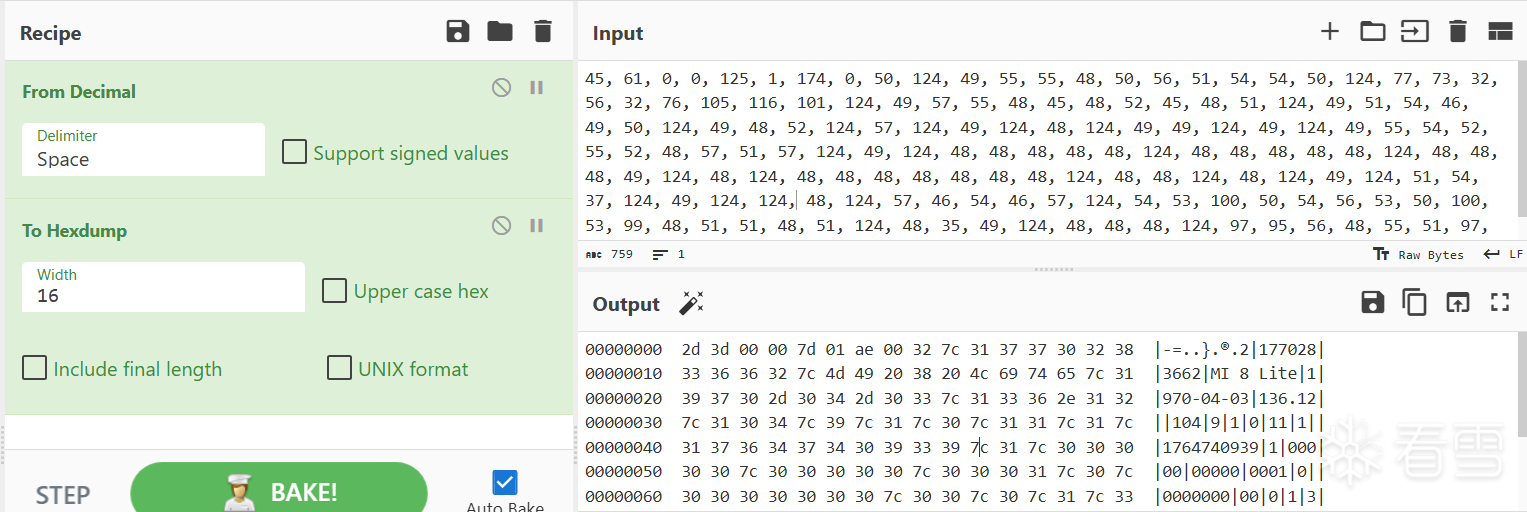Clear the recipe with trash icon
This screenshot has height=512, width=1527.
(543, 32)
